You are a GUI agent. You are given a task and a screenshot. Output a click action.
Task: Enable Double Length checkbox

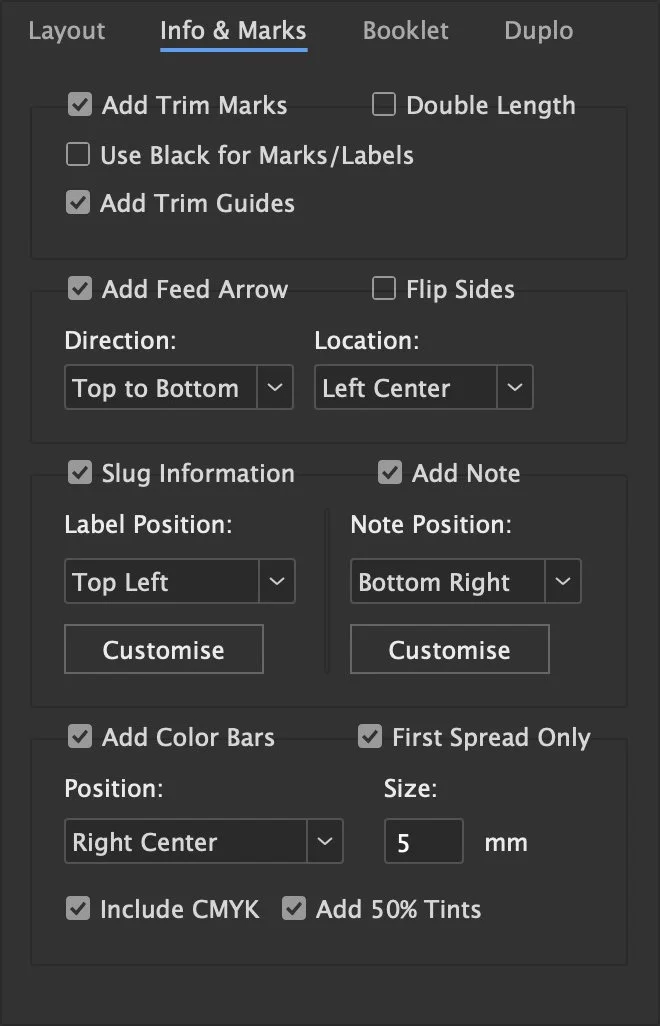tap(384, 104)
